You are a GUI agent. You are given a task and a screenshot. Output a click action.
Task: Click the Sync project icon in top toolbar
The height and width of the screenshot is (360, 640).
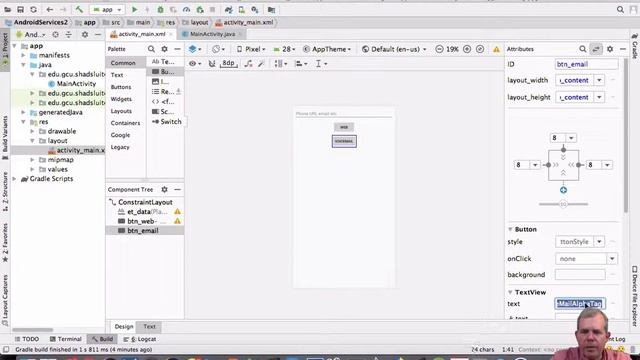[33, 9]
